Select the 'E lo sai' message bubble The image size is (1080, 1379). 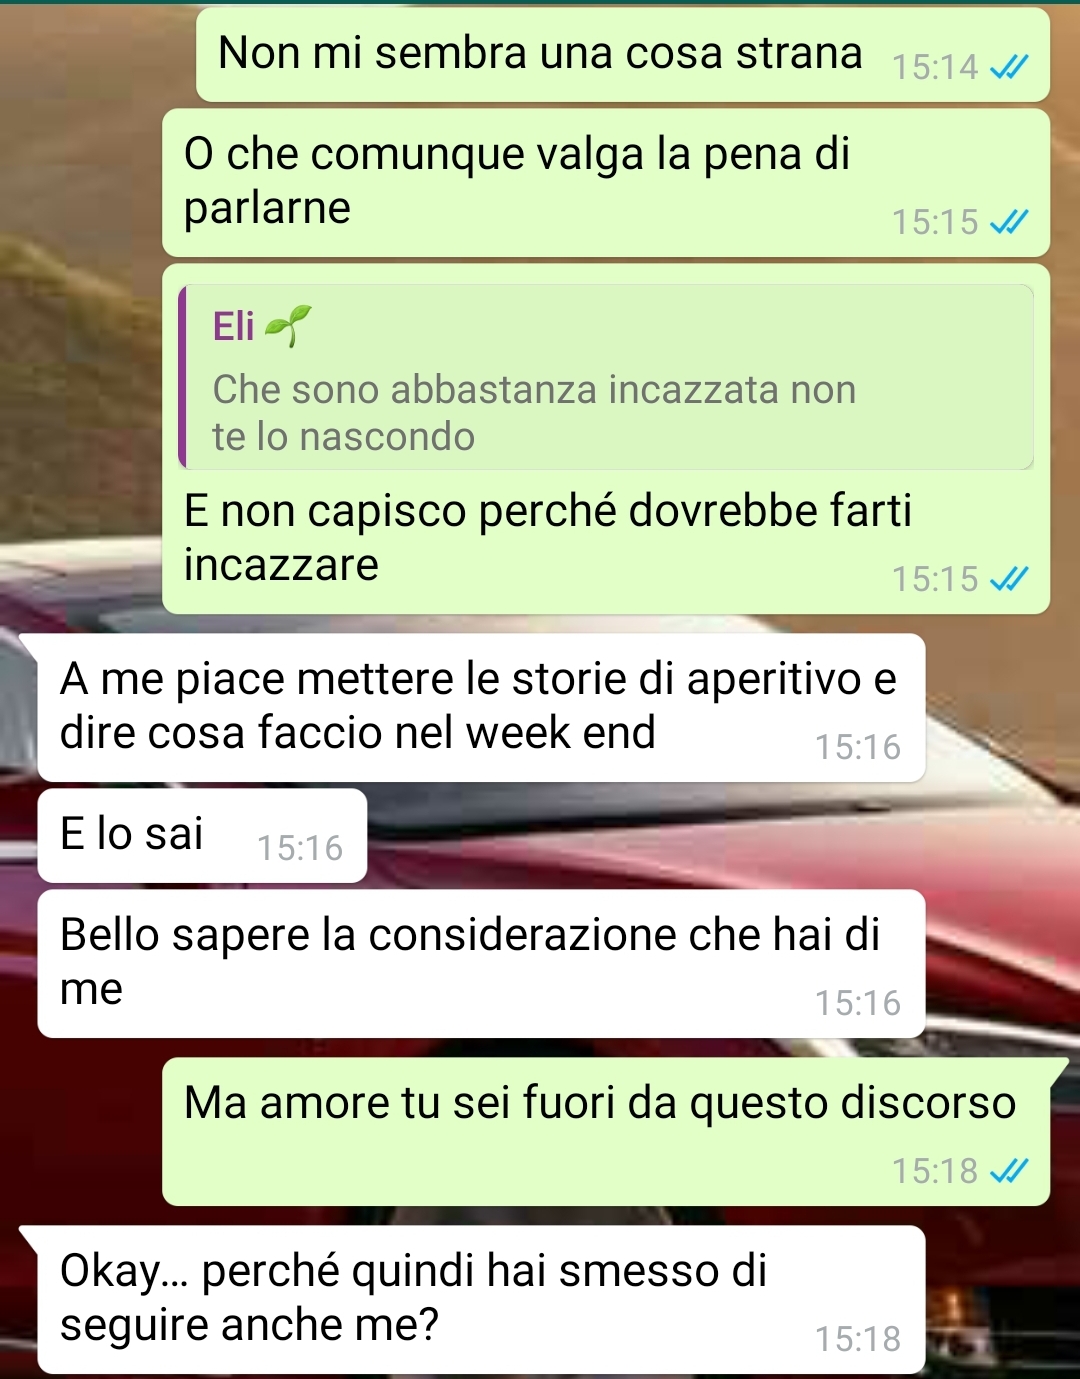(202, 836)
